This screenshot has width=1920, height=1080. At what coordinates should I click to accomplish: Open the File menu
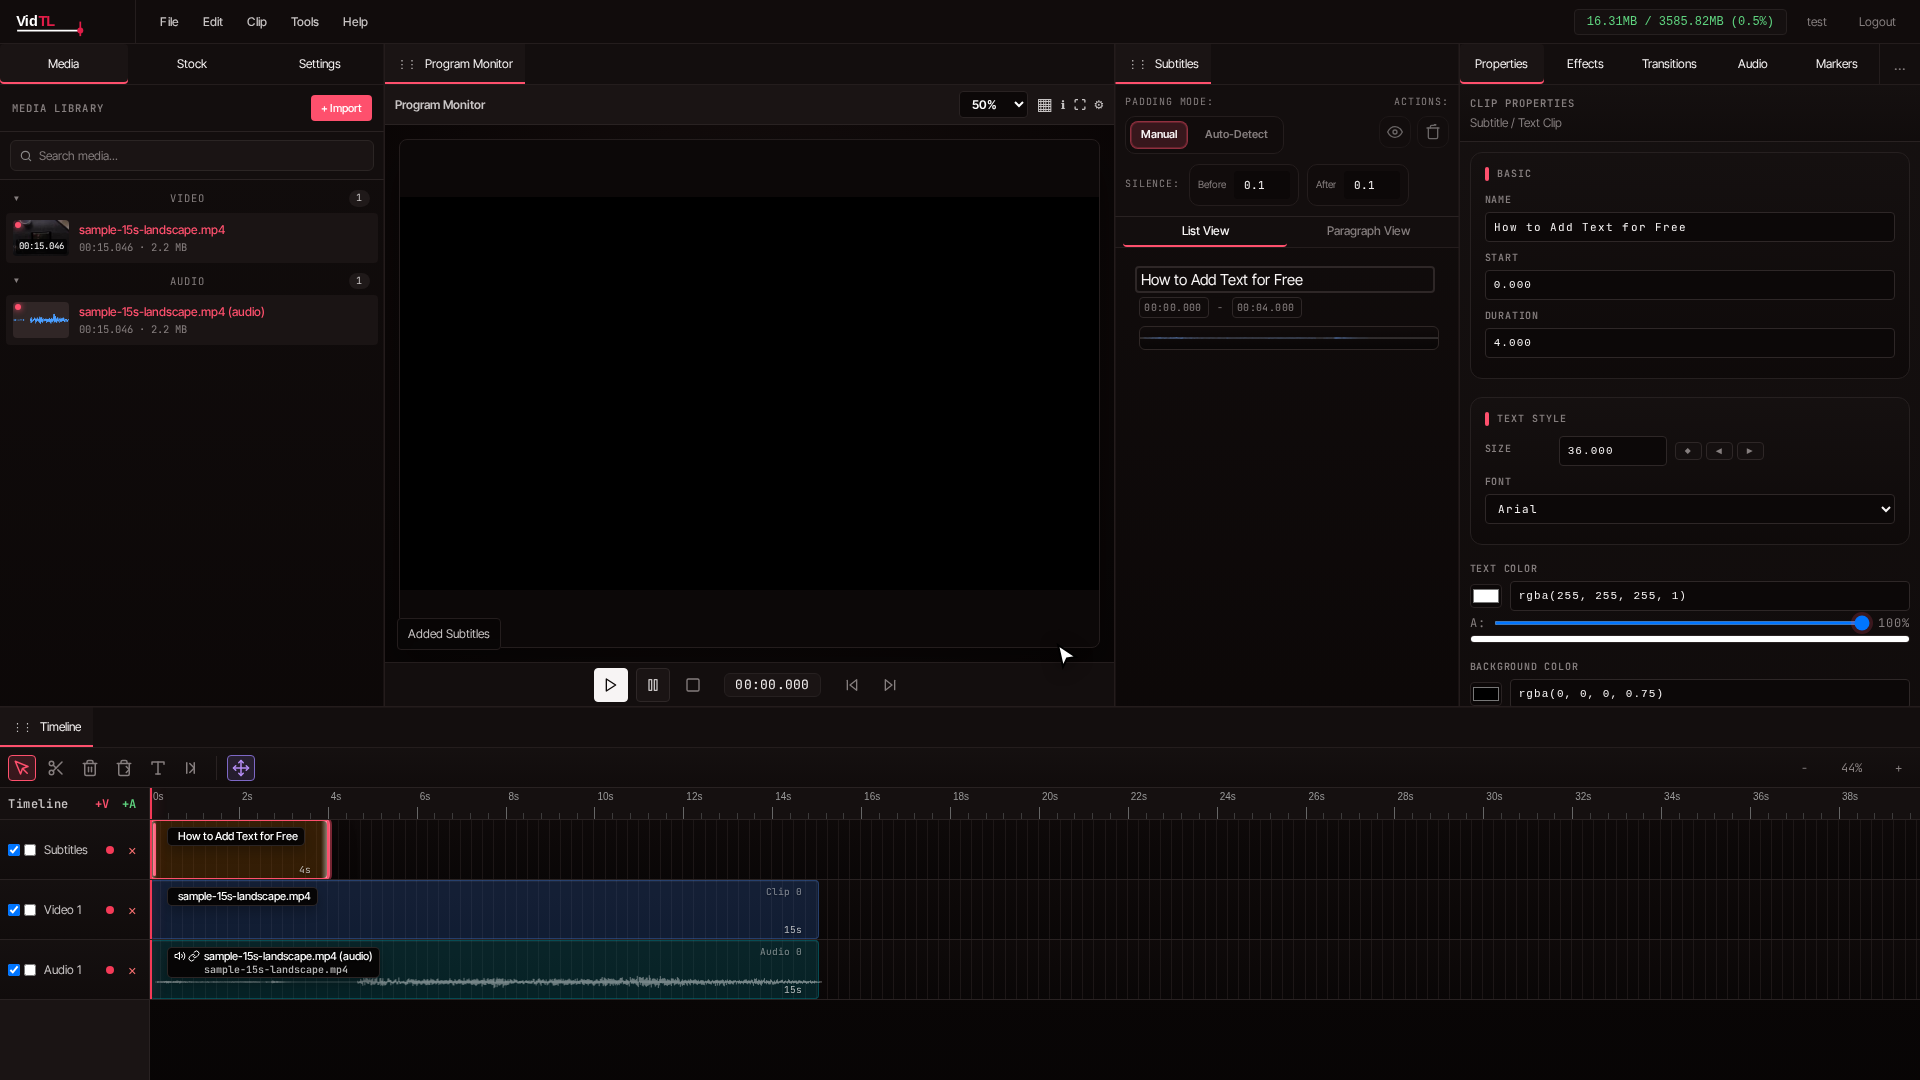(x=169, y=22)
